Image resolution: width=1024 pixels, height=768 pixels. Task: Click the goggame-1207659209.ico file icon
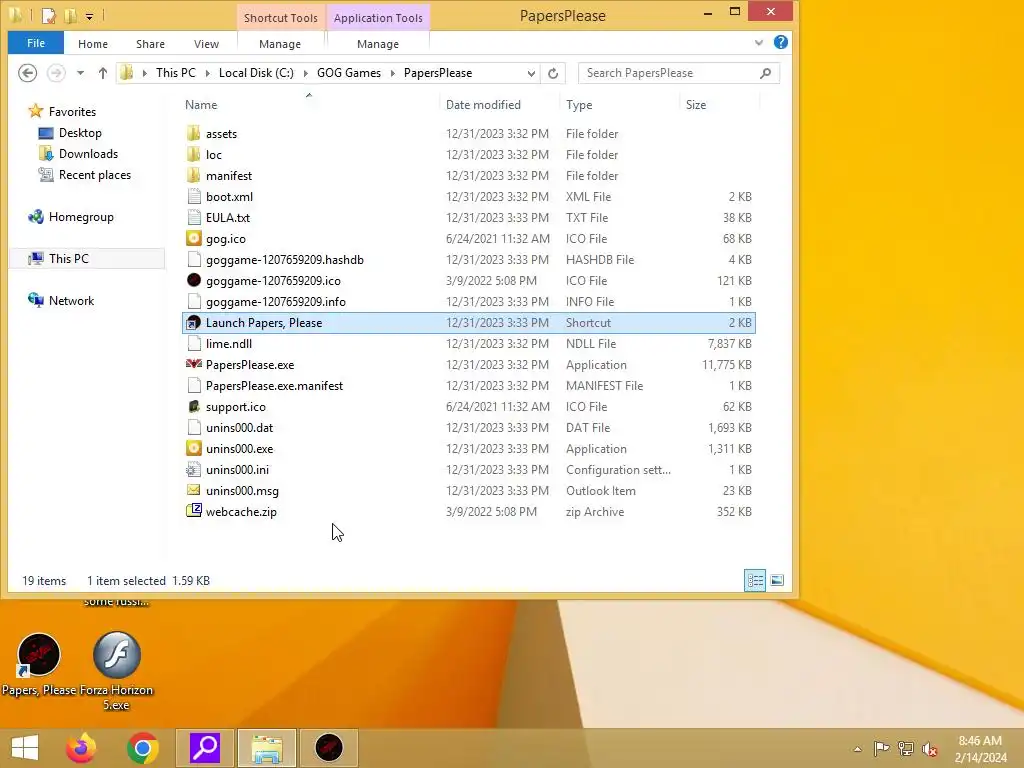[x=193, y=280]
